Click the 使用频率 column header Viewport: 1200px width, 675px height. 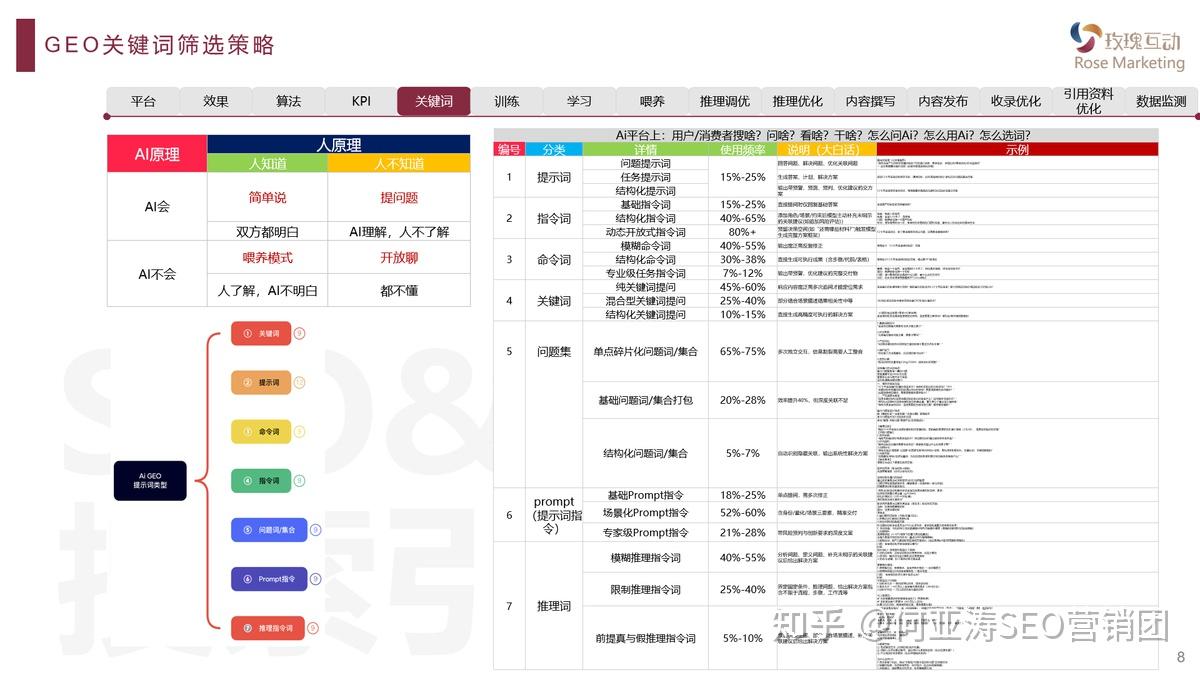742,149
